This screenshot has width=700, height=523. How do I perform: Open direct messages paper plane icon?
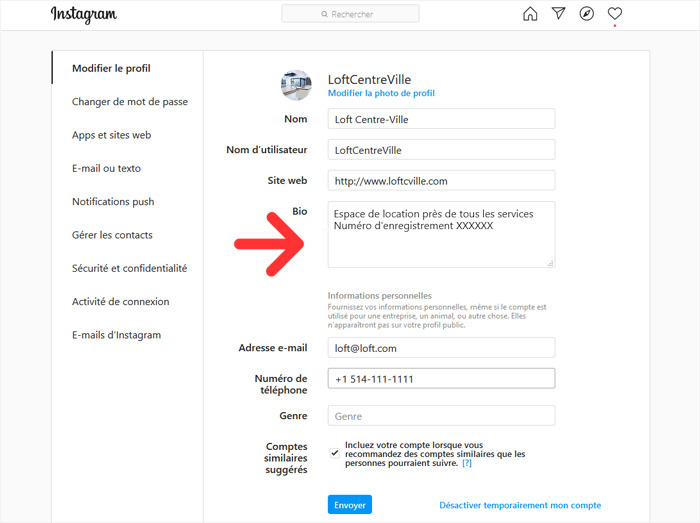(558, 13)
